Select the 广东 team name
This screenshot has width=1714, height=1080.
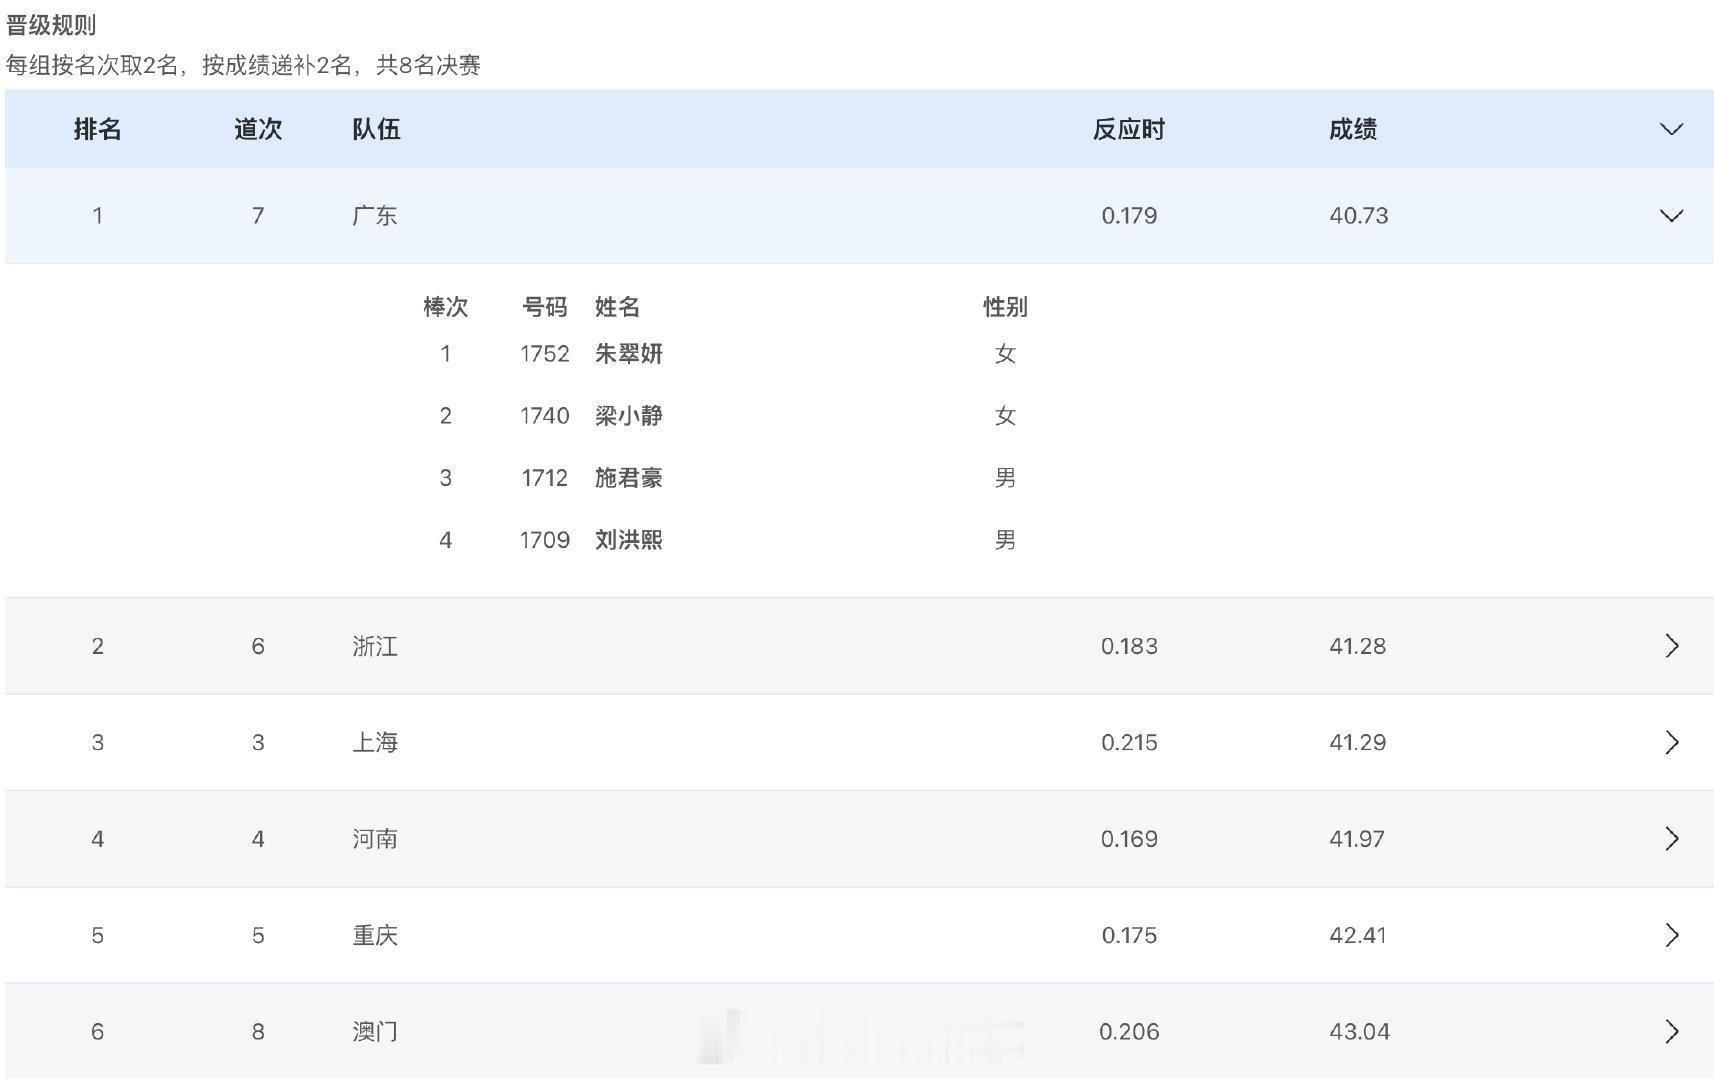tap(375, 214)
